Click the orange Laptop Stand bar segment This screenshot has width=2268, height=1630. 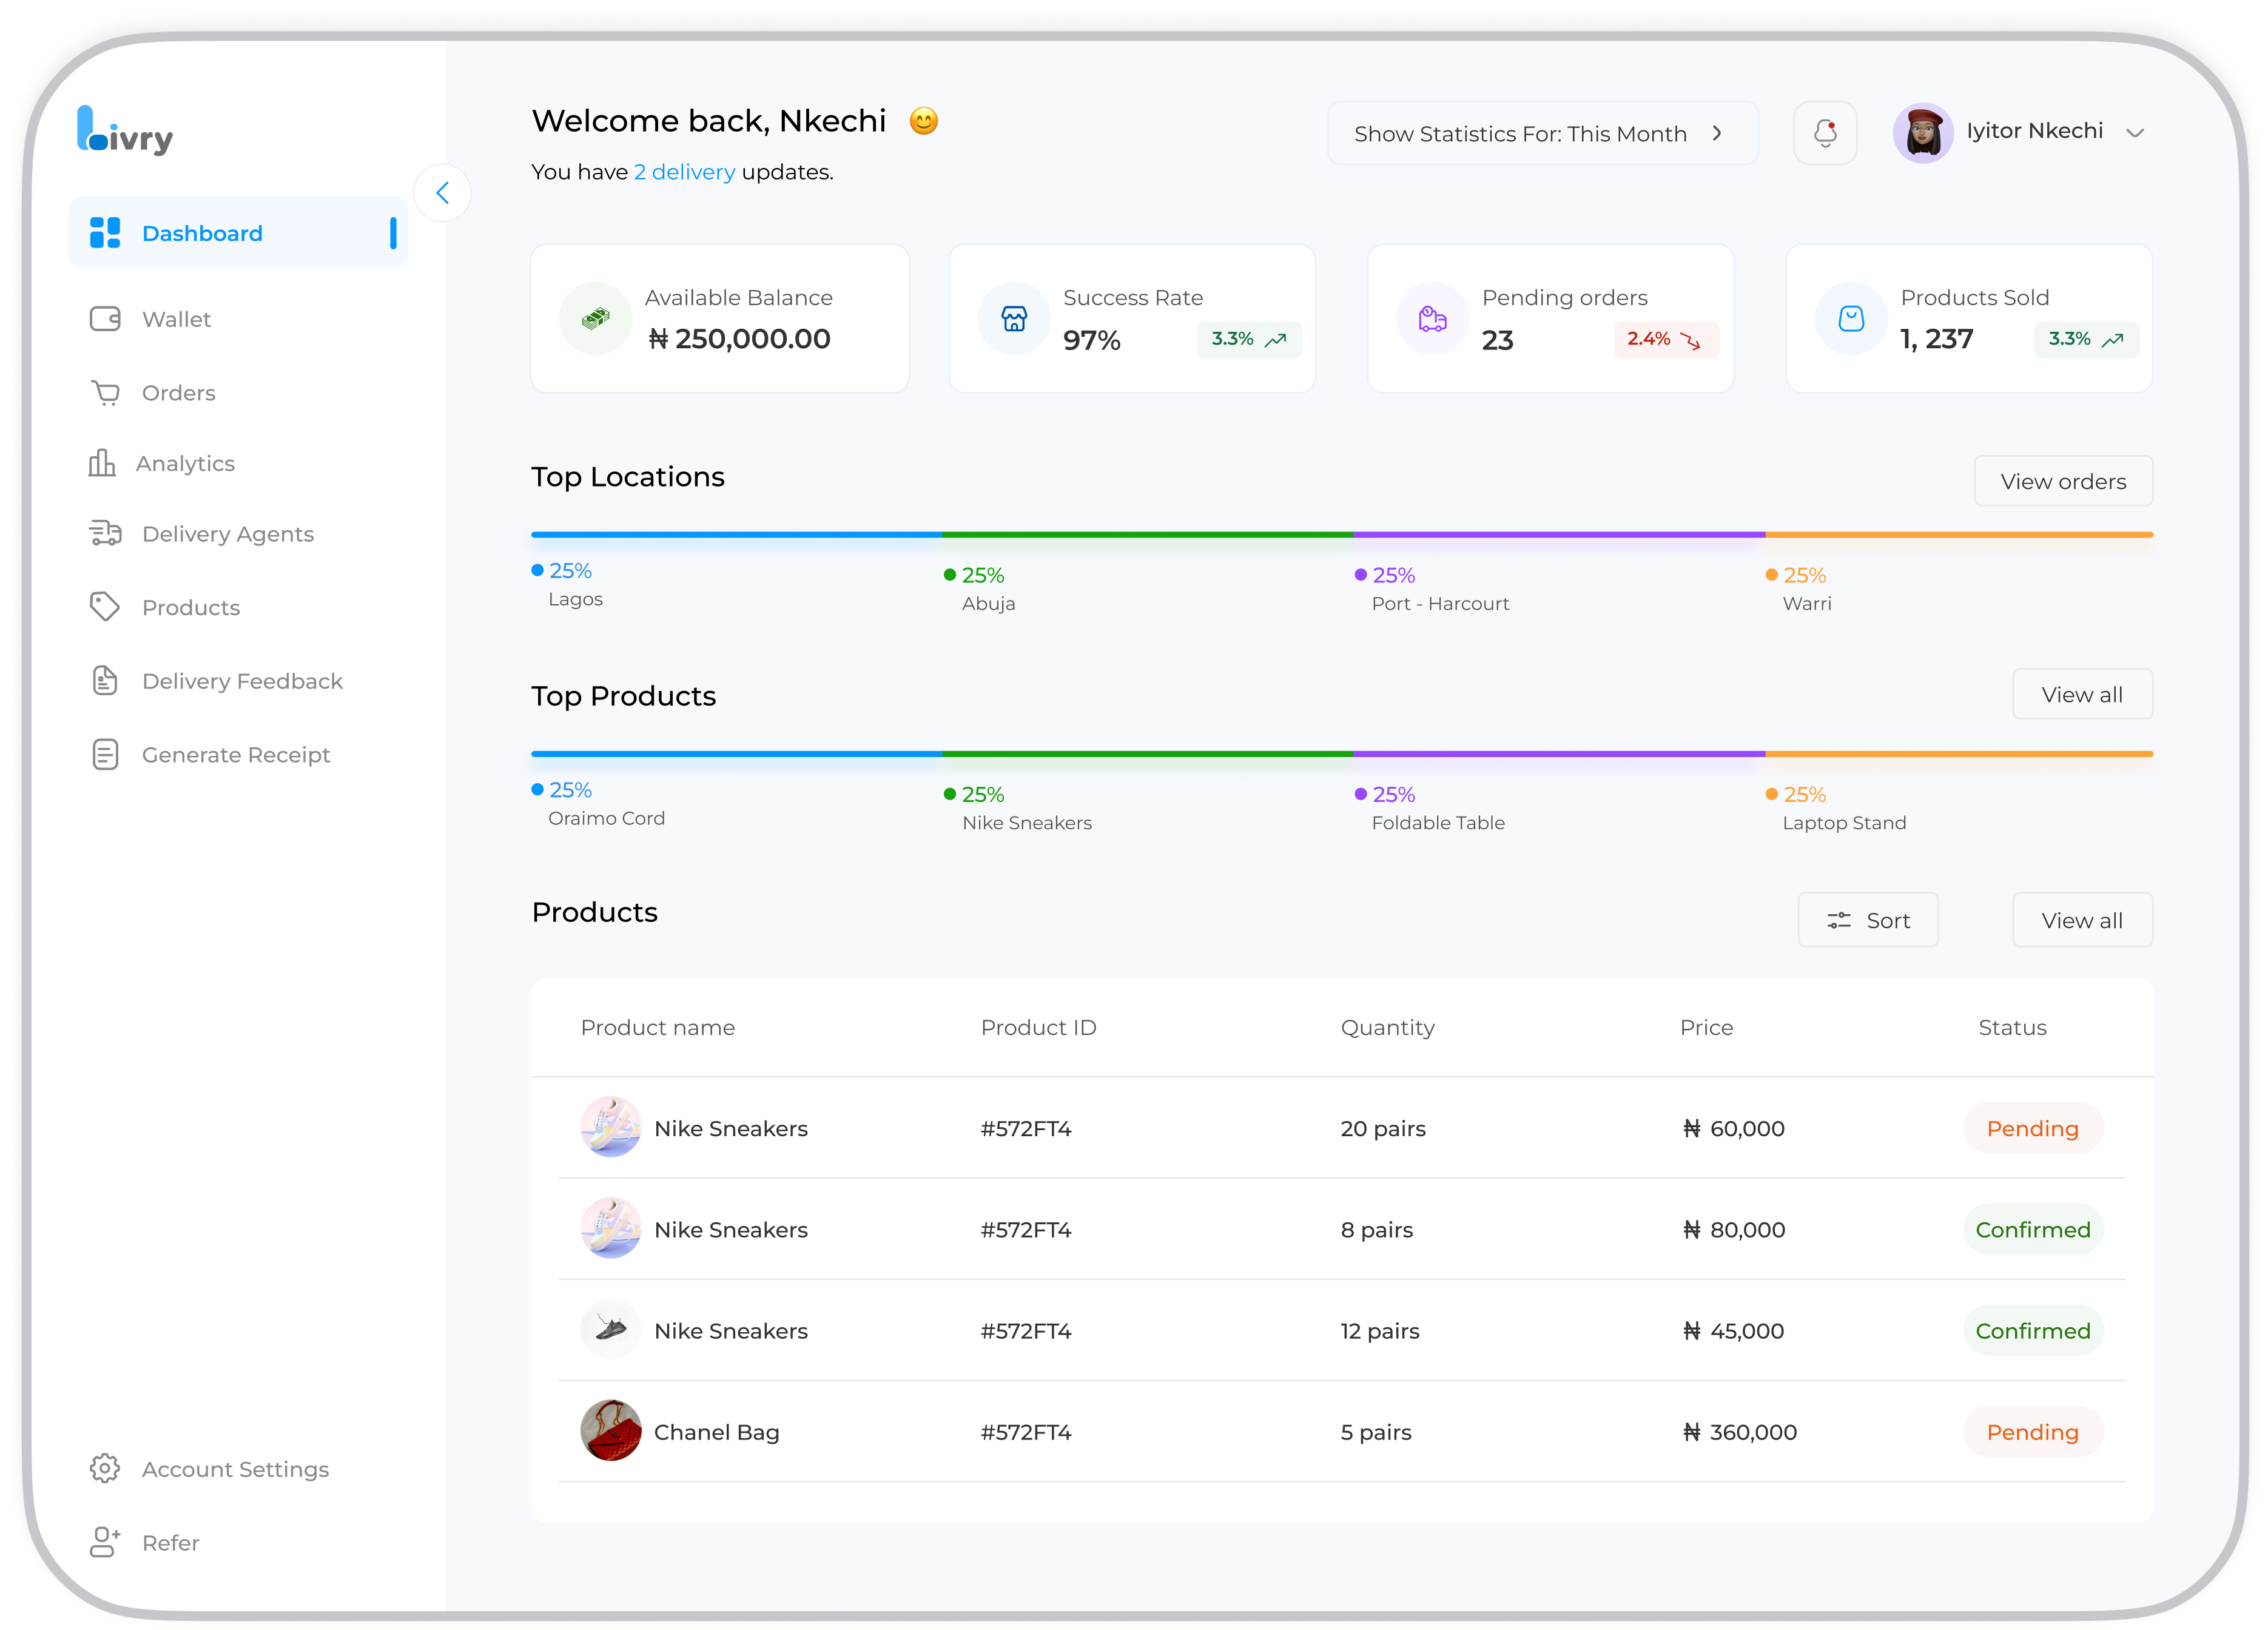[x=1959, y=754]
